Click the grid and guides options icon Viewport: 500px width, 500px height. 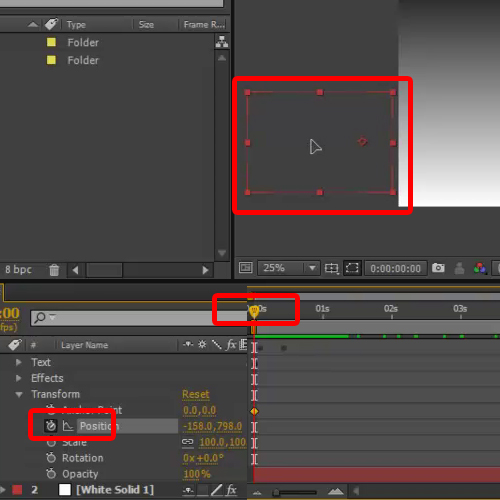pyautogui.click(x=332, y=268)
